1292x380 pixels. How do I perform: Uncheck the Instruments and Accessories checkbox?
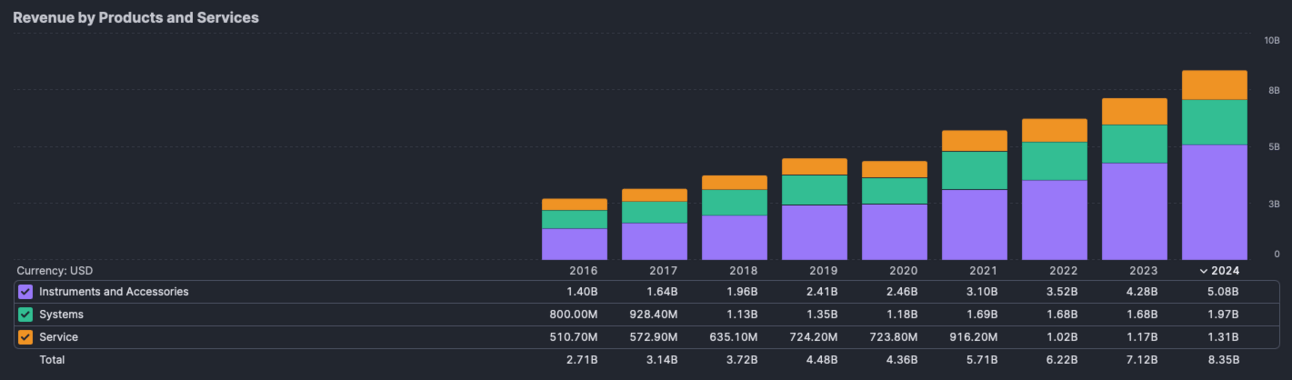pyautogui.click(x=26, y=292)
